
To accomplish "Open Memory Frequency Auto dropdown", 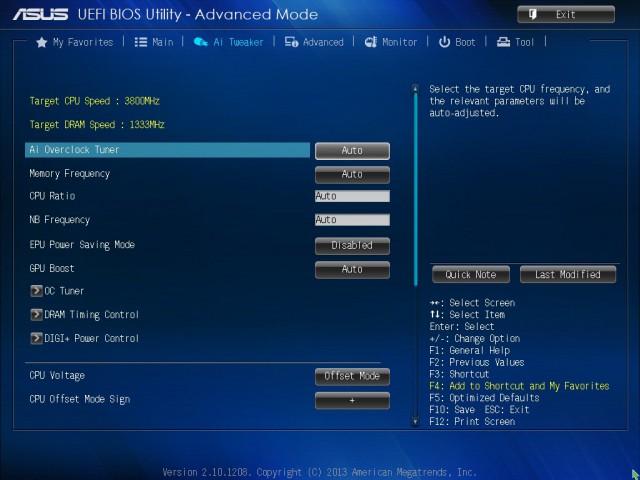I will click(x=352, y=174).
